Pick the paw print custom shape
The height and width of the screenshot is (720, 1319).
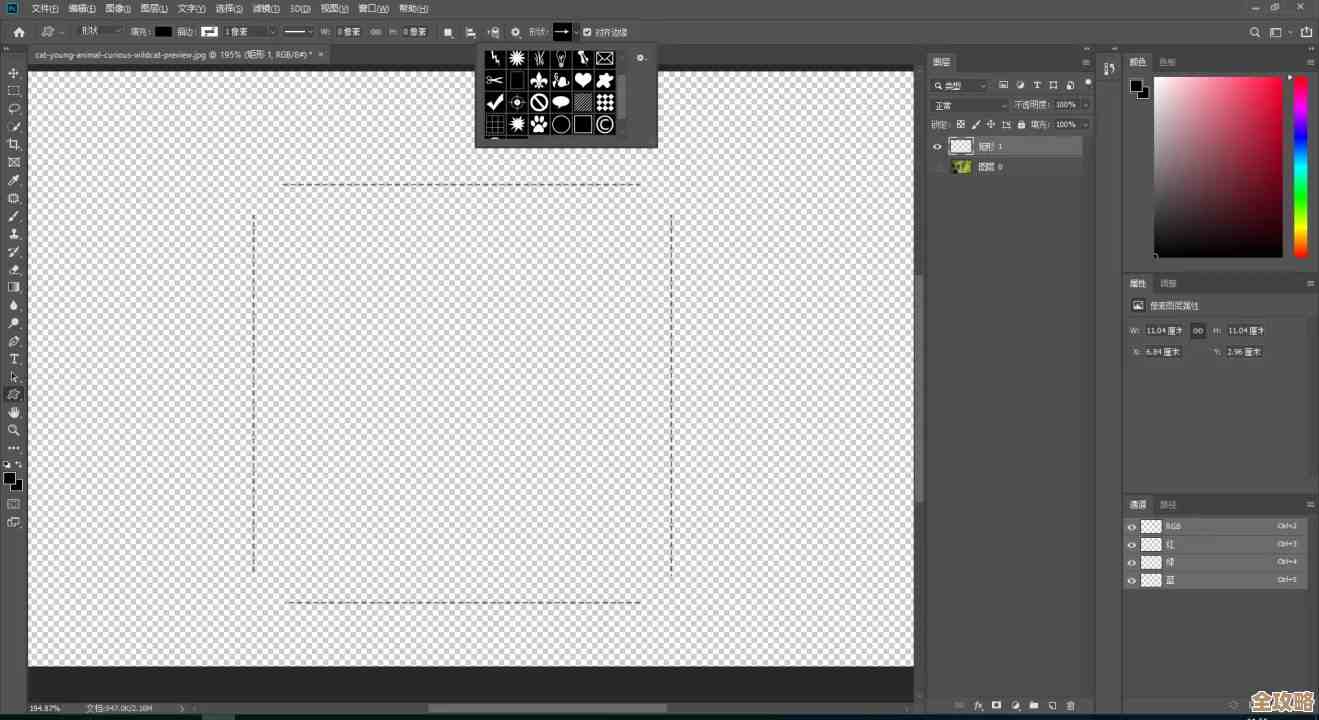click(539, 124)
